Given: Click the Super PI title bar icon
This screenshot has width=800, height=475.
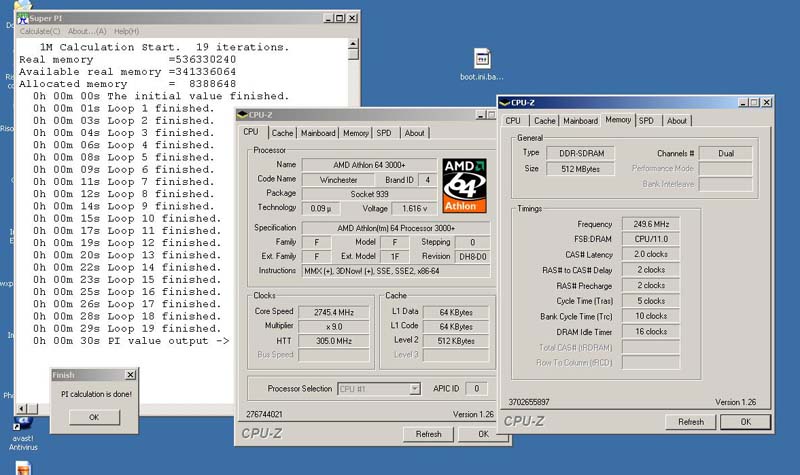Looking at the screenshot, I should tap(23, 18).
